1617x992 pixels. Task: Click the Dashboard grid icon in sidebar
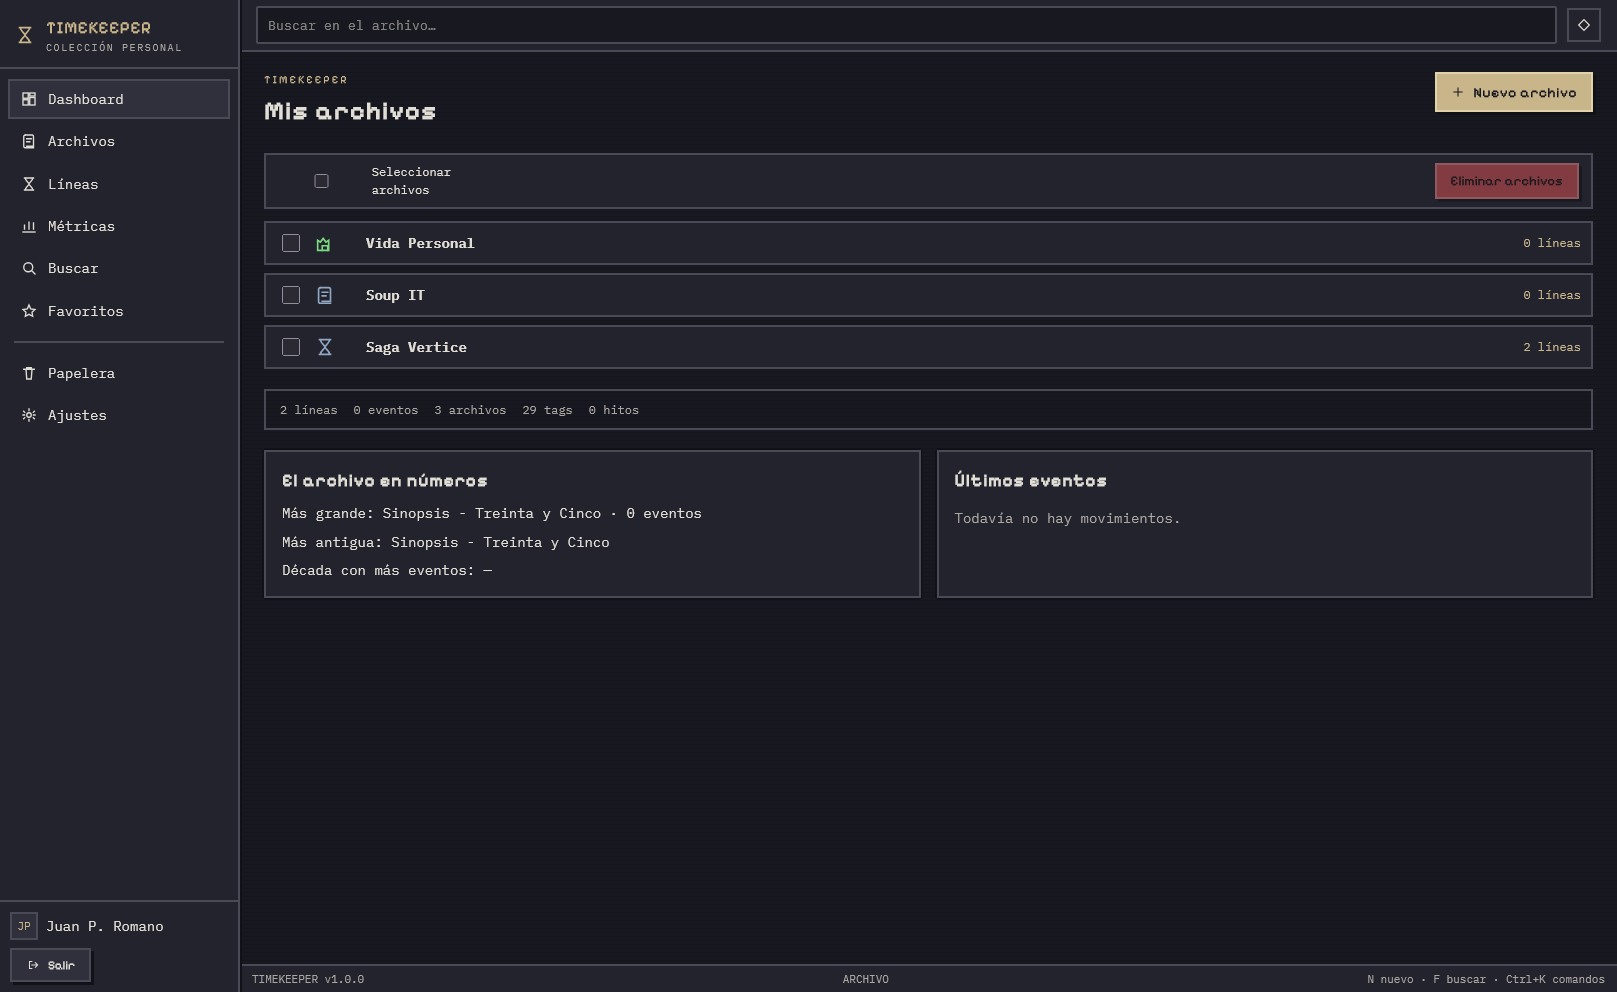29,99
